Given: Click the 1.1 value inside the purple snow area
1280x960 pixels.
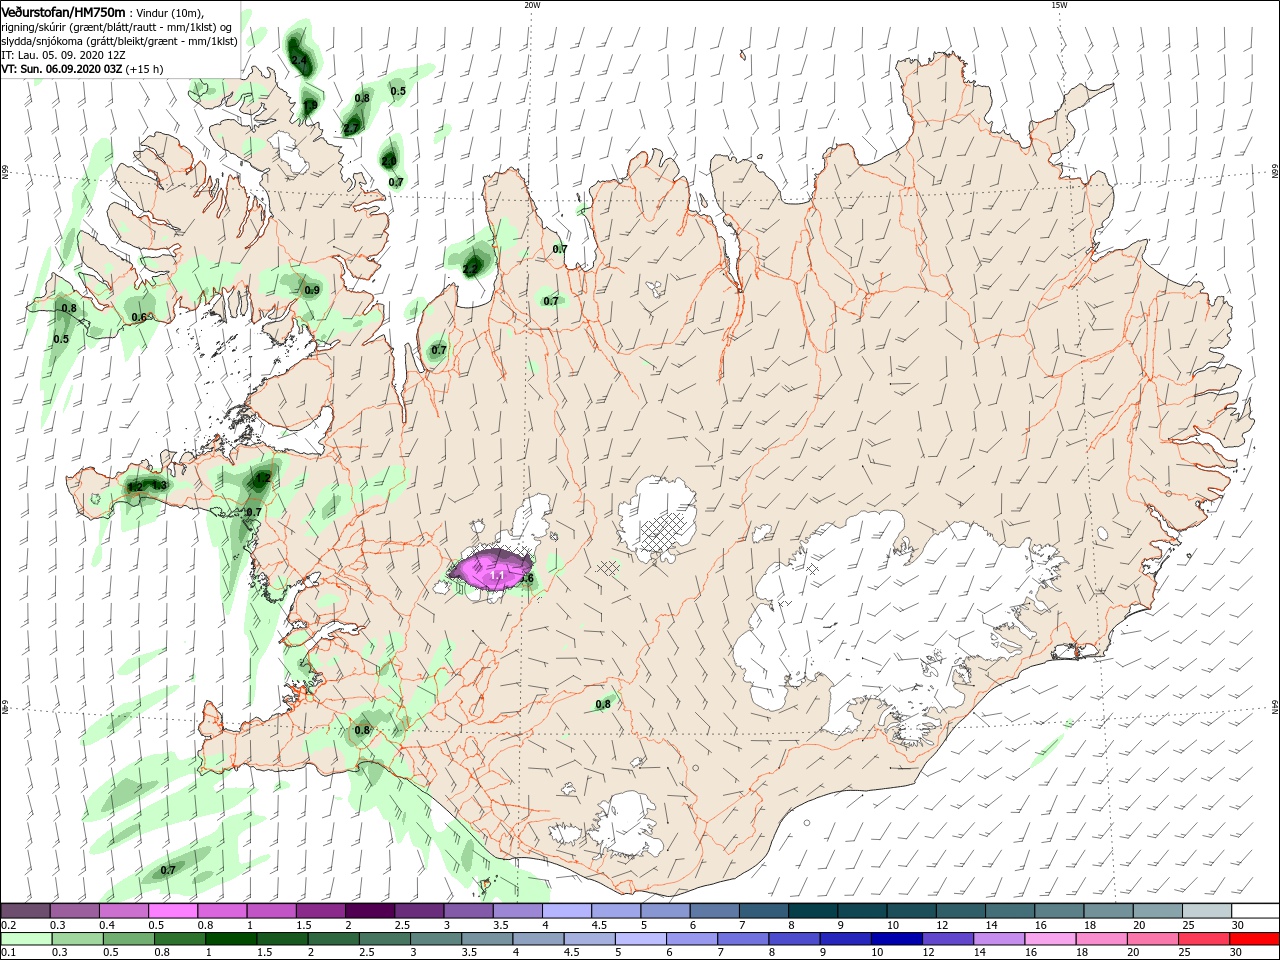Looking at the screenshot, I should click(496, 576).
